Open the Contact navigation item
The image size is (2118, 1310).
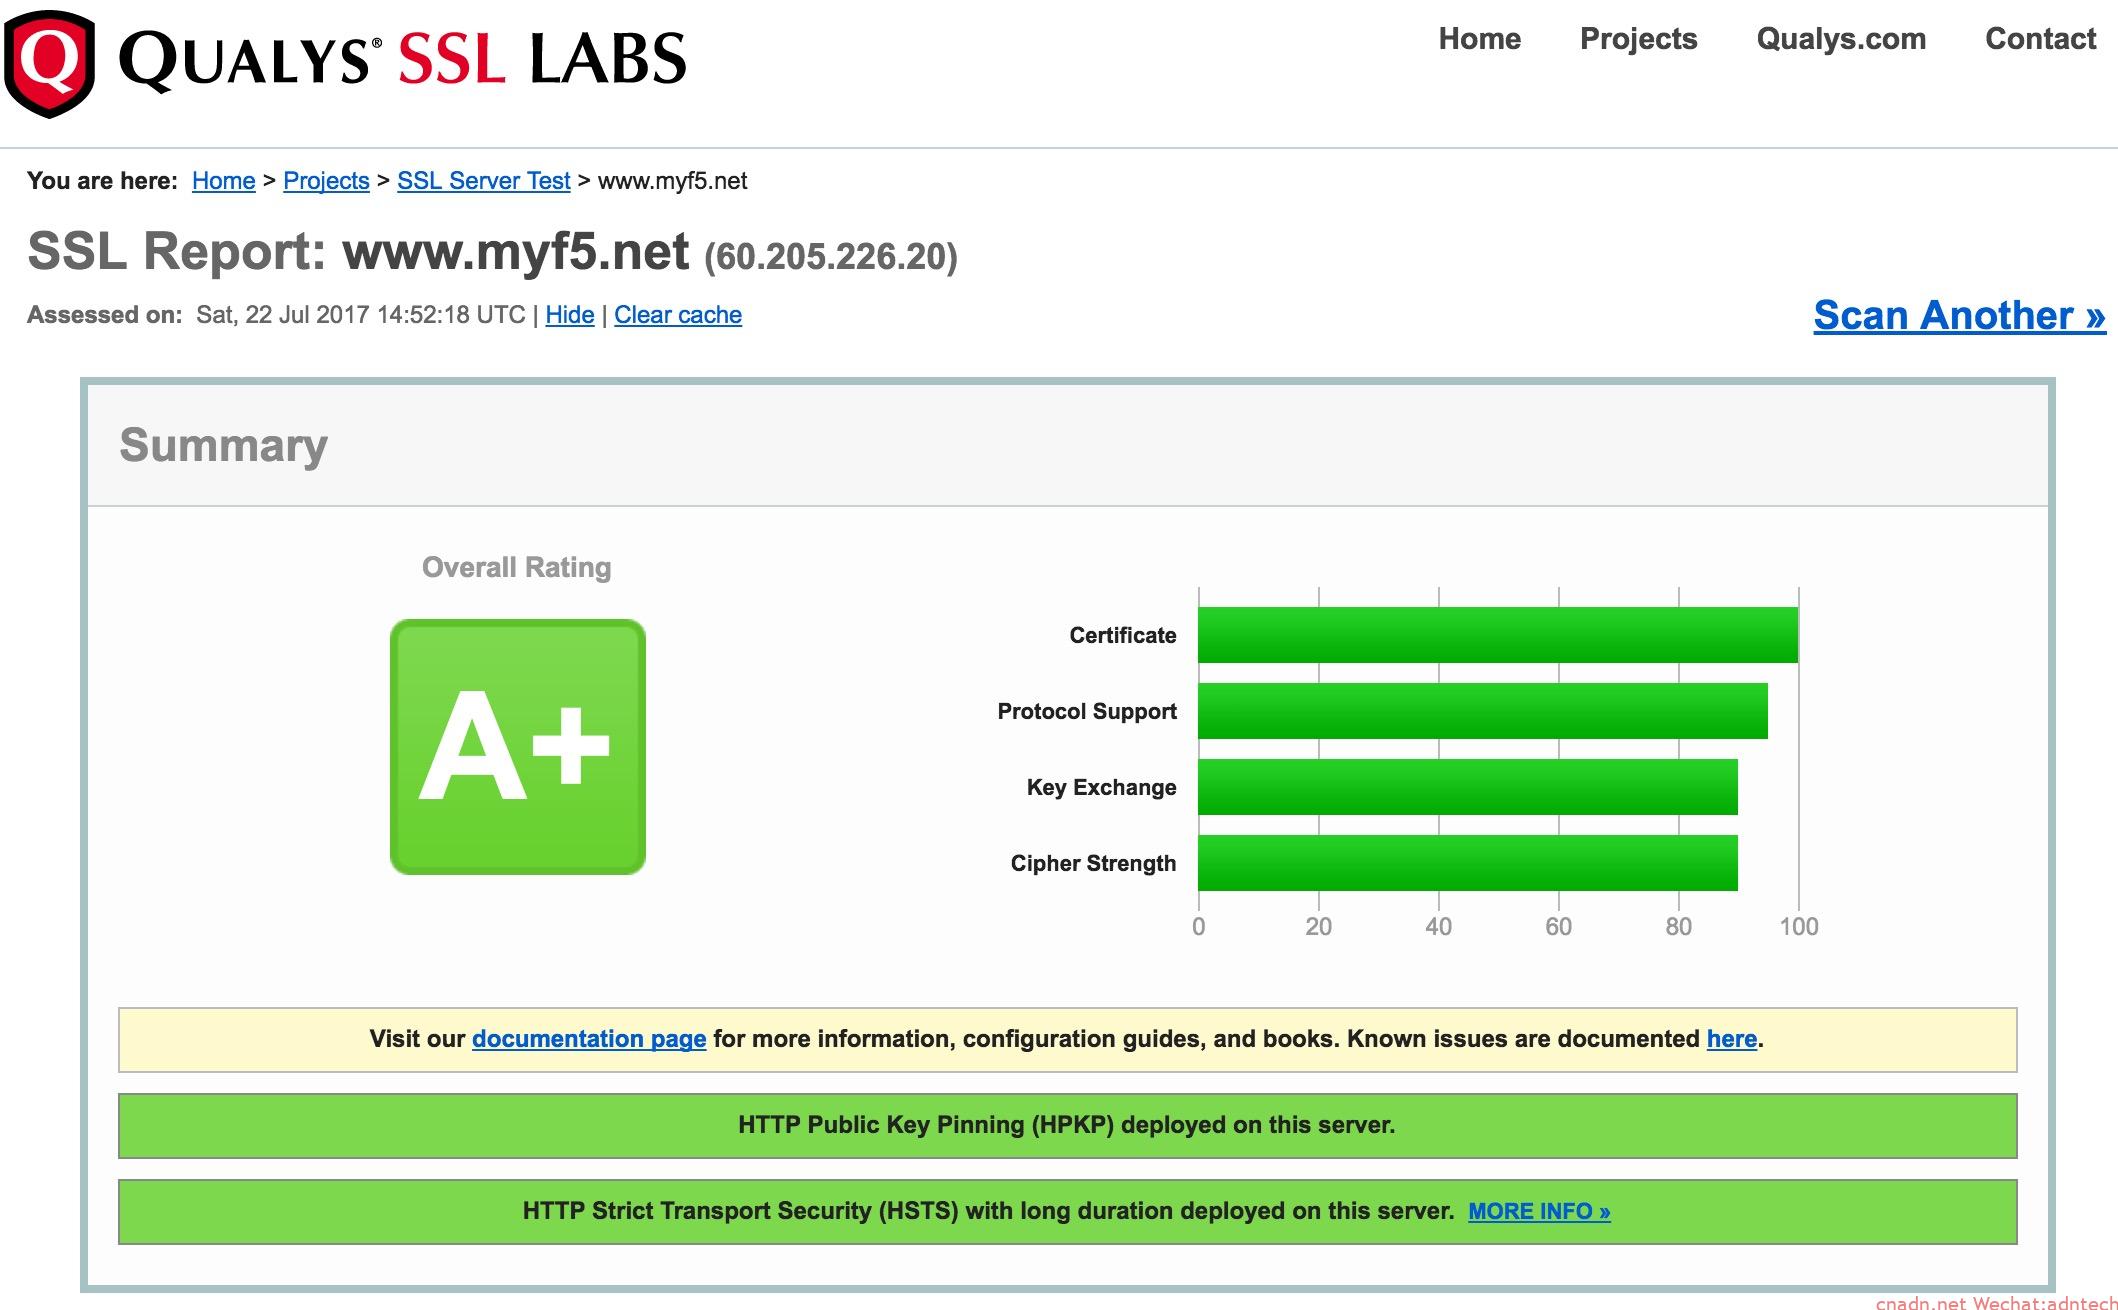pos(2040,39)
